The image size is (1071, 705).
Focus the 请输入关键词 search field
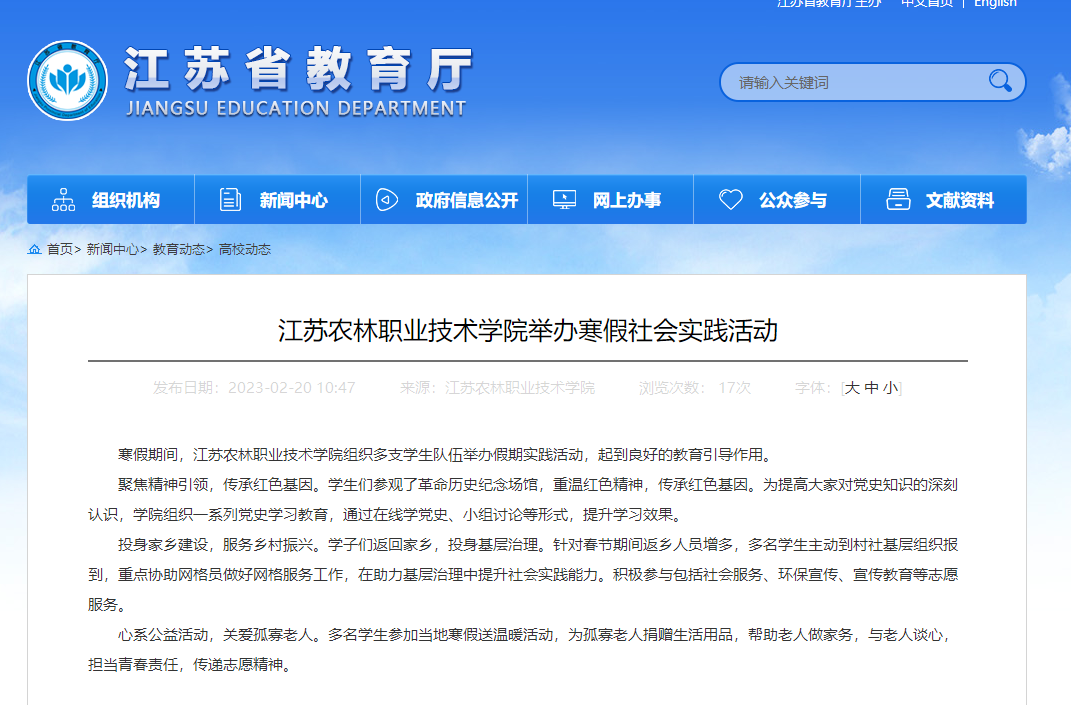click(850, 82)
